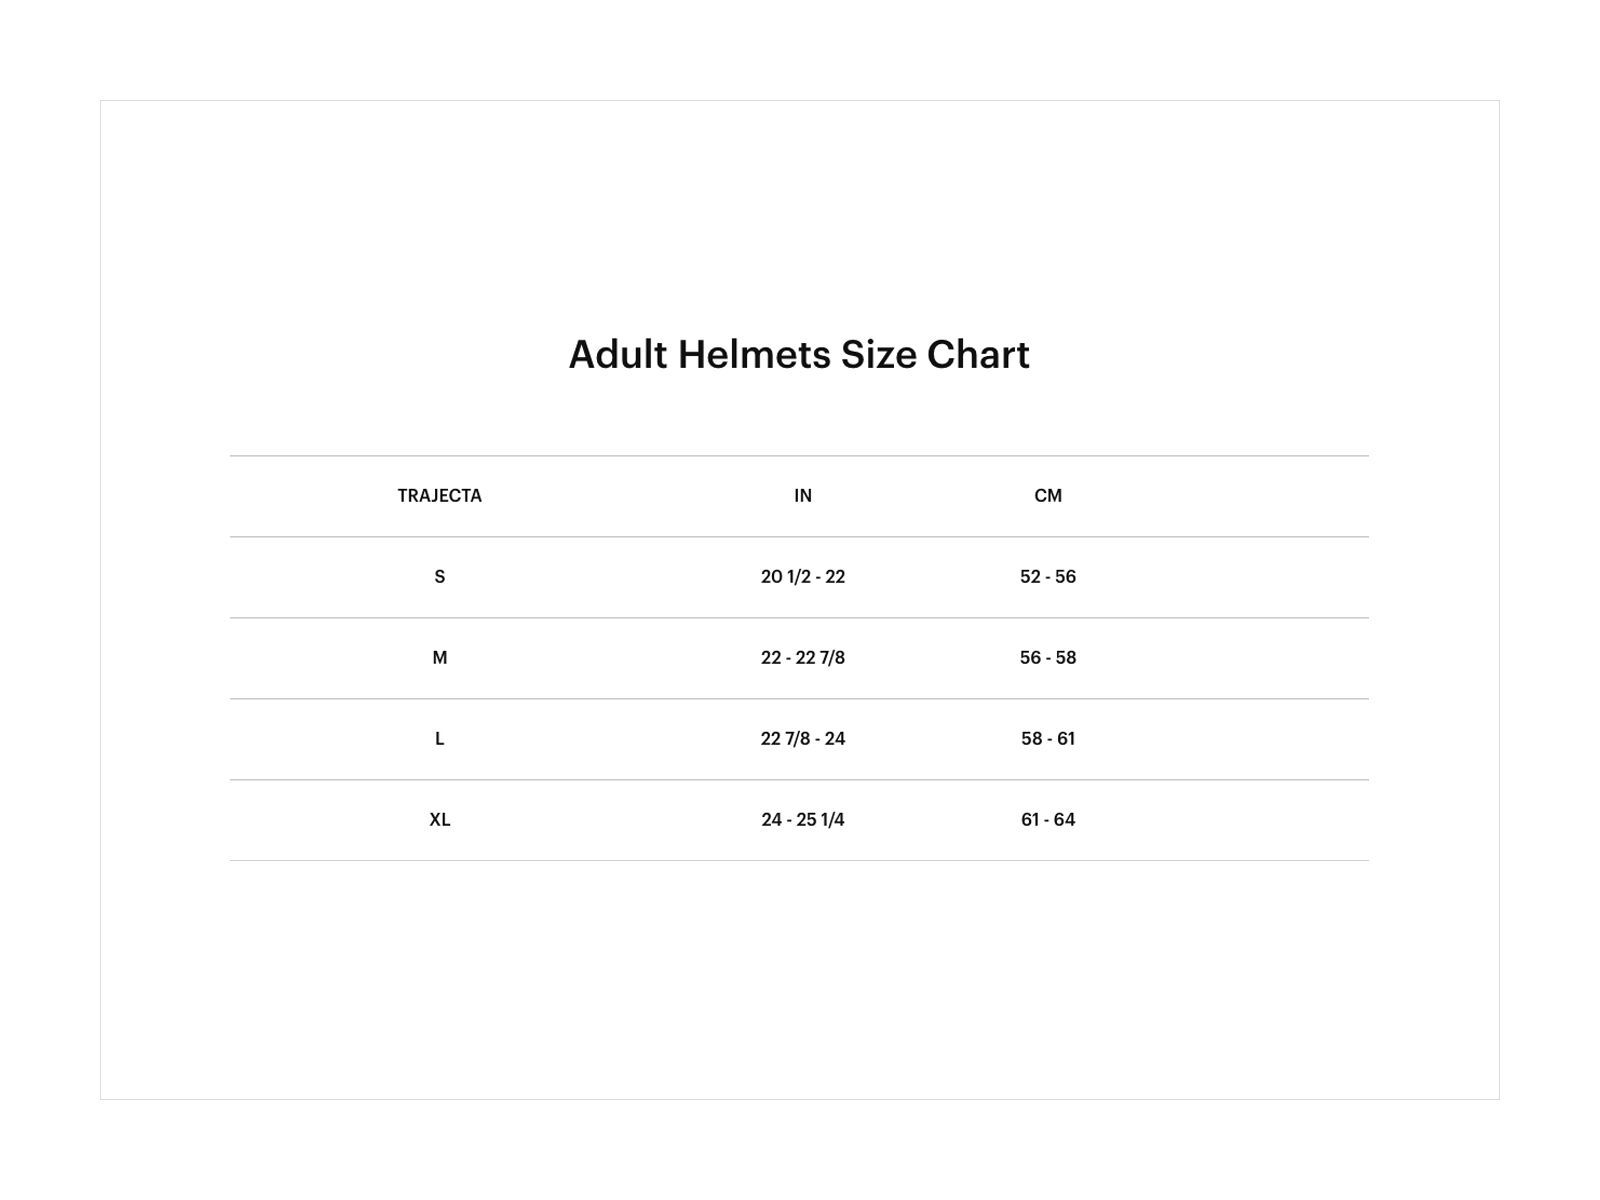Select the IN column header
This screenshot has height=1200, width=1600.
pyautogui.click(x=803, y=496)
